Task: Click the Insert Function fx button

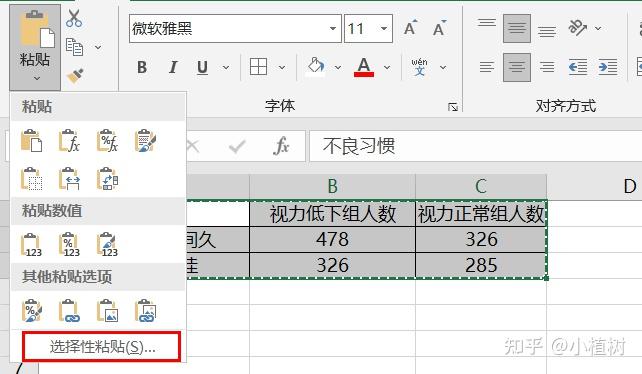Action: click(281, 146)
